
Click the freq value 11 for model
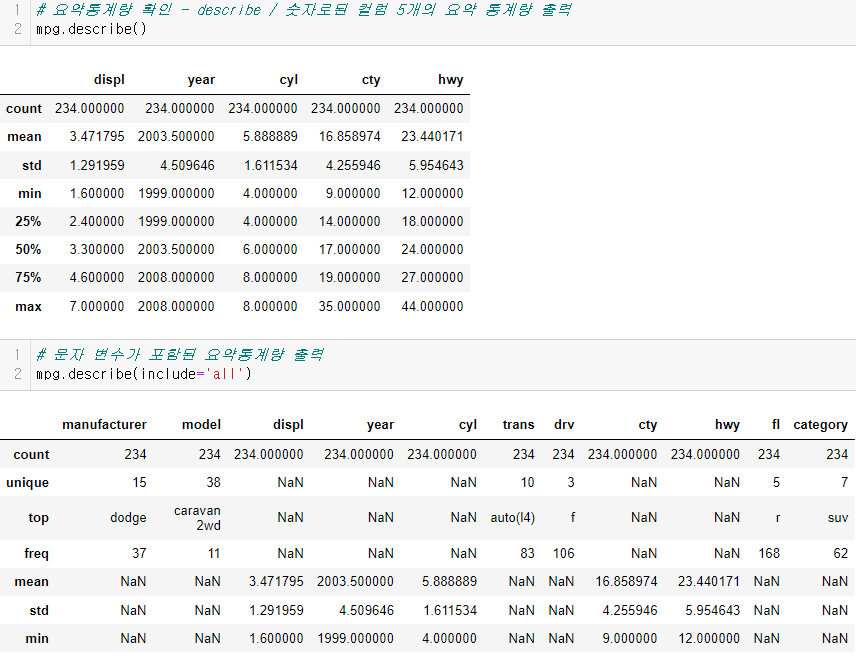[214, 554]
